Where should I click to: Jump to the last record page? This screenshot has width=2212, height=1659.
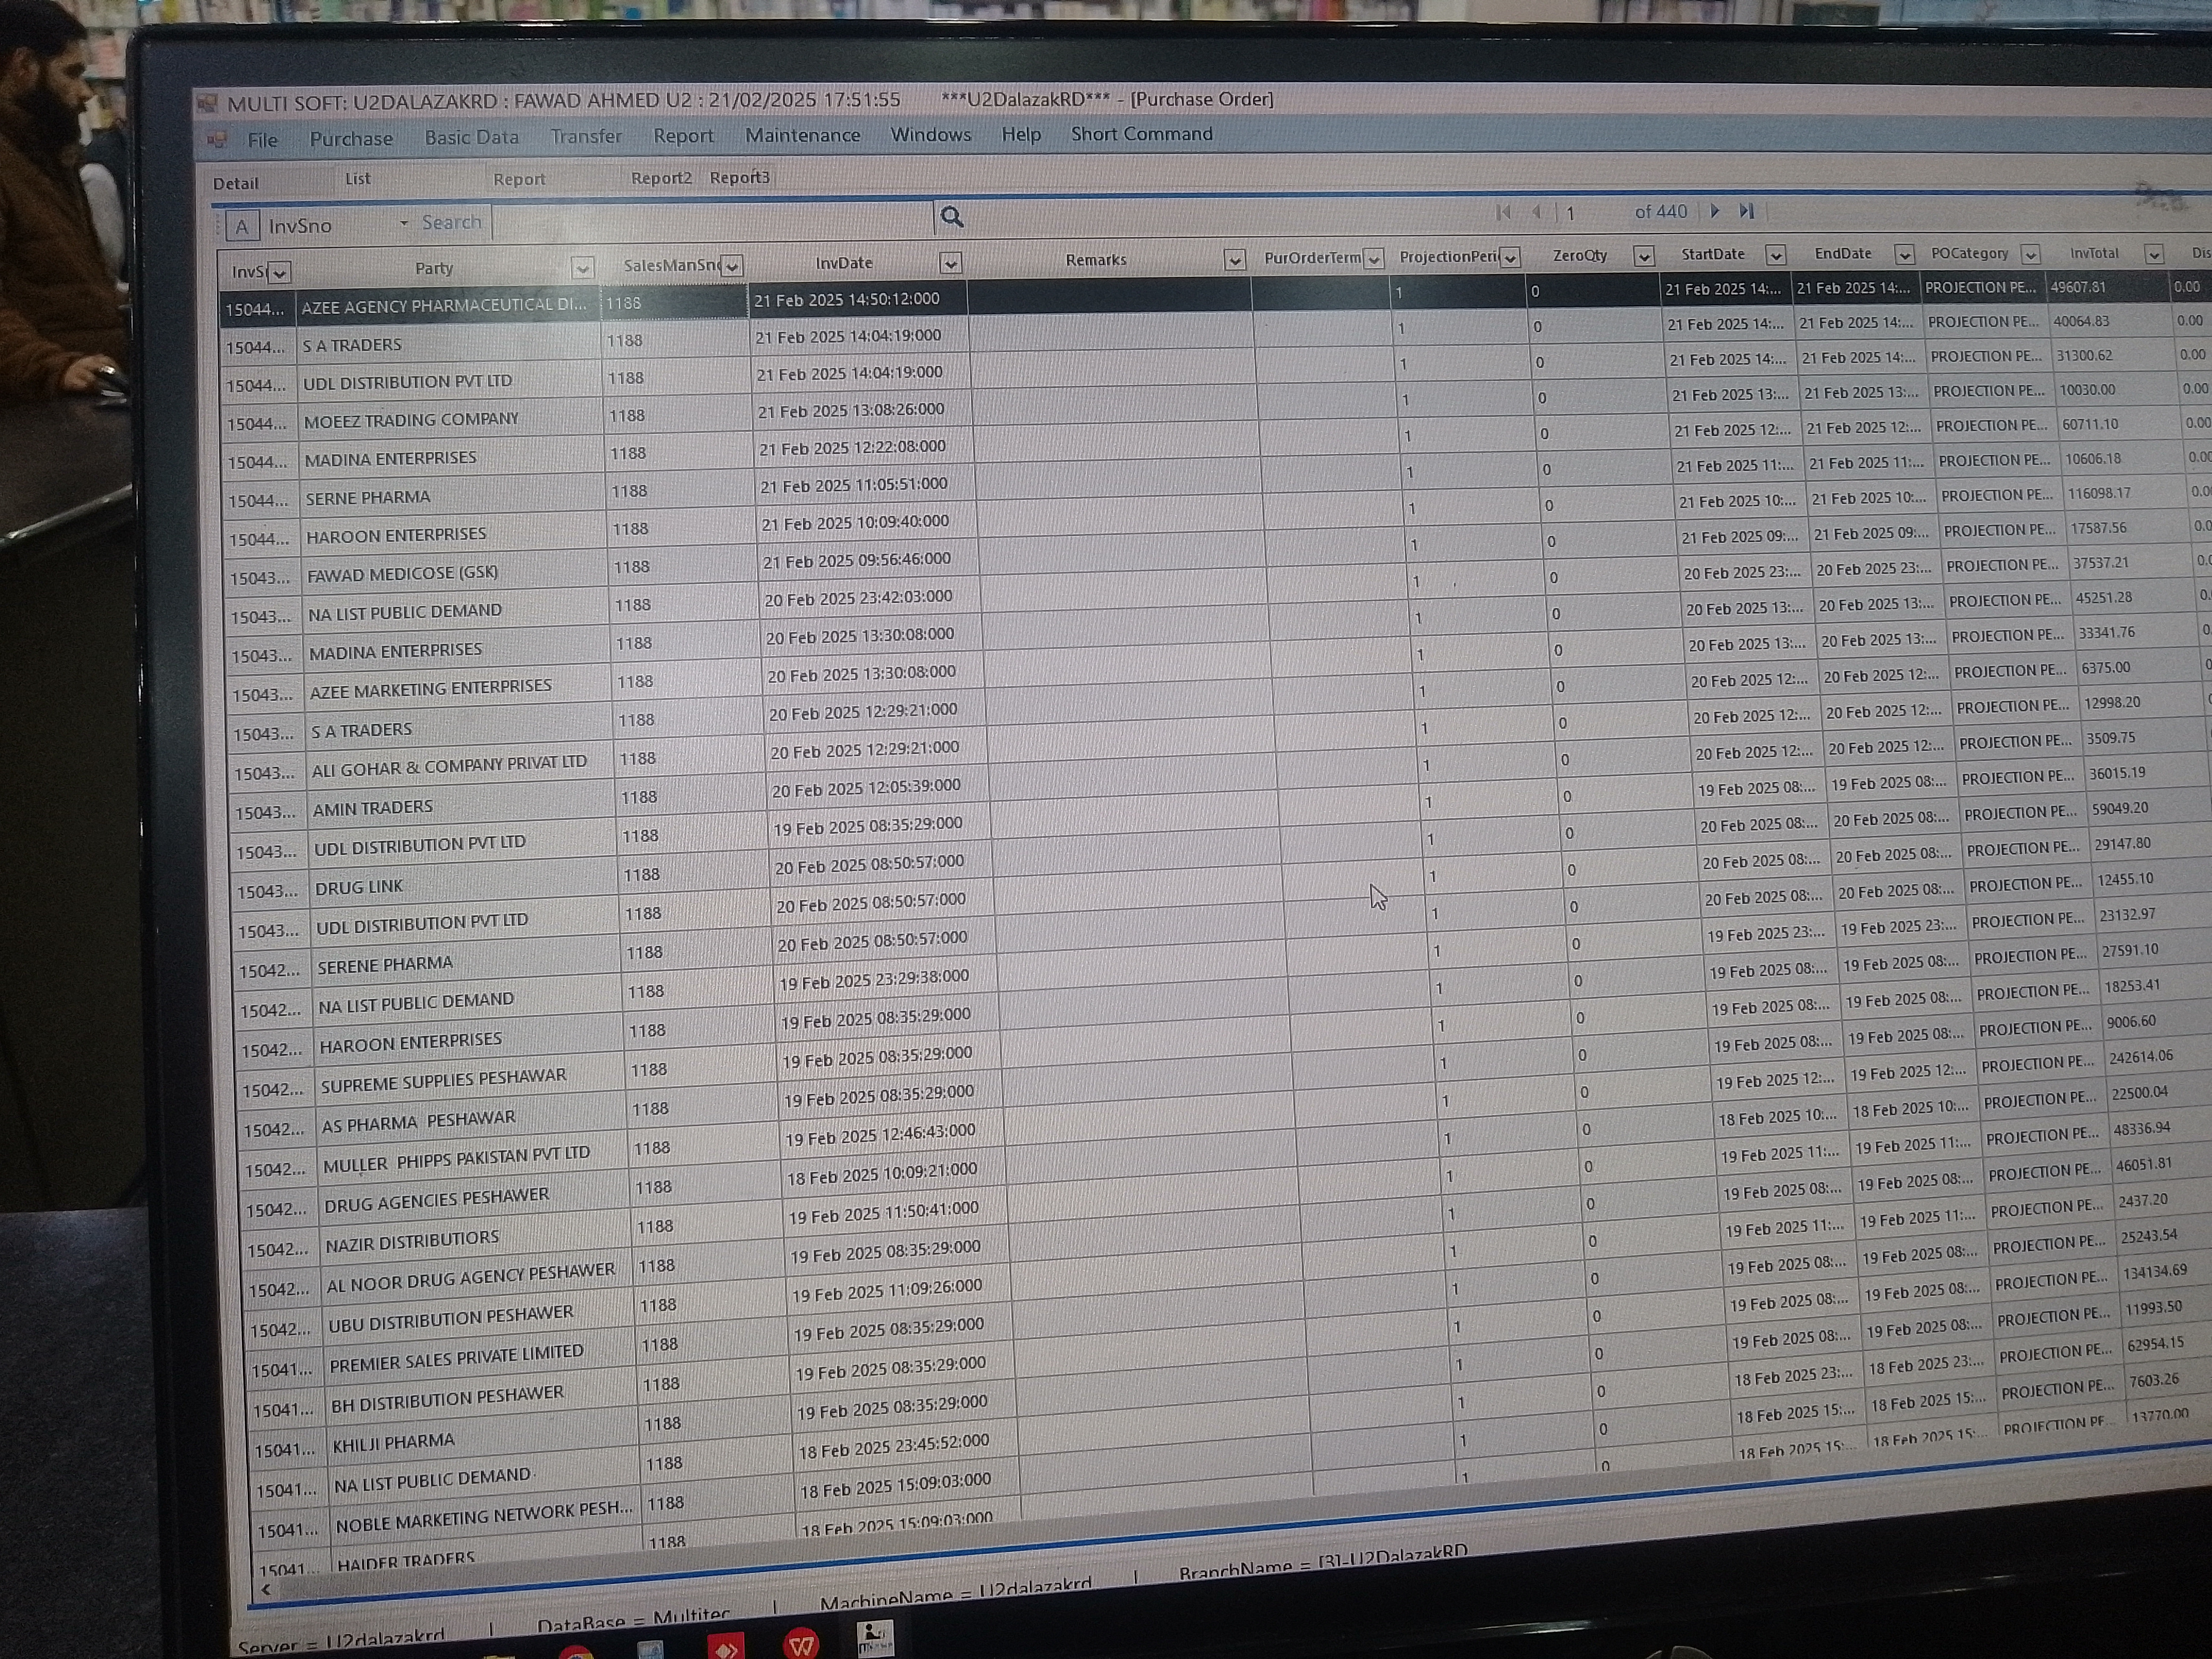1747,211
